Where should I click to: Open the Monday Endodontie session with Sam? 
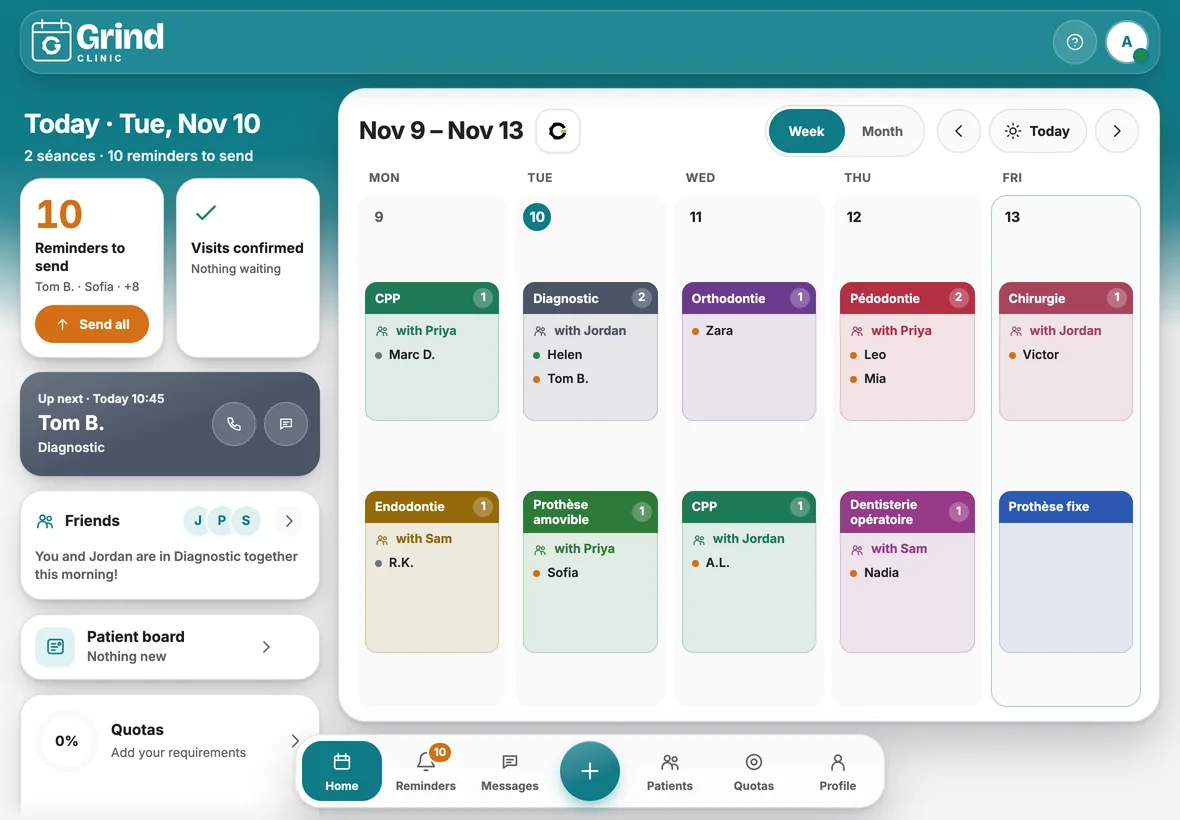tap(432, 572)
